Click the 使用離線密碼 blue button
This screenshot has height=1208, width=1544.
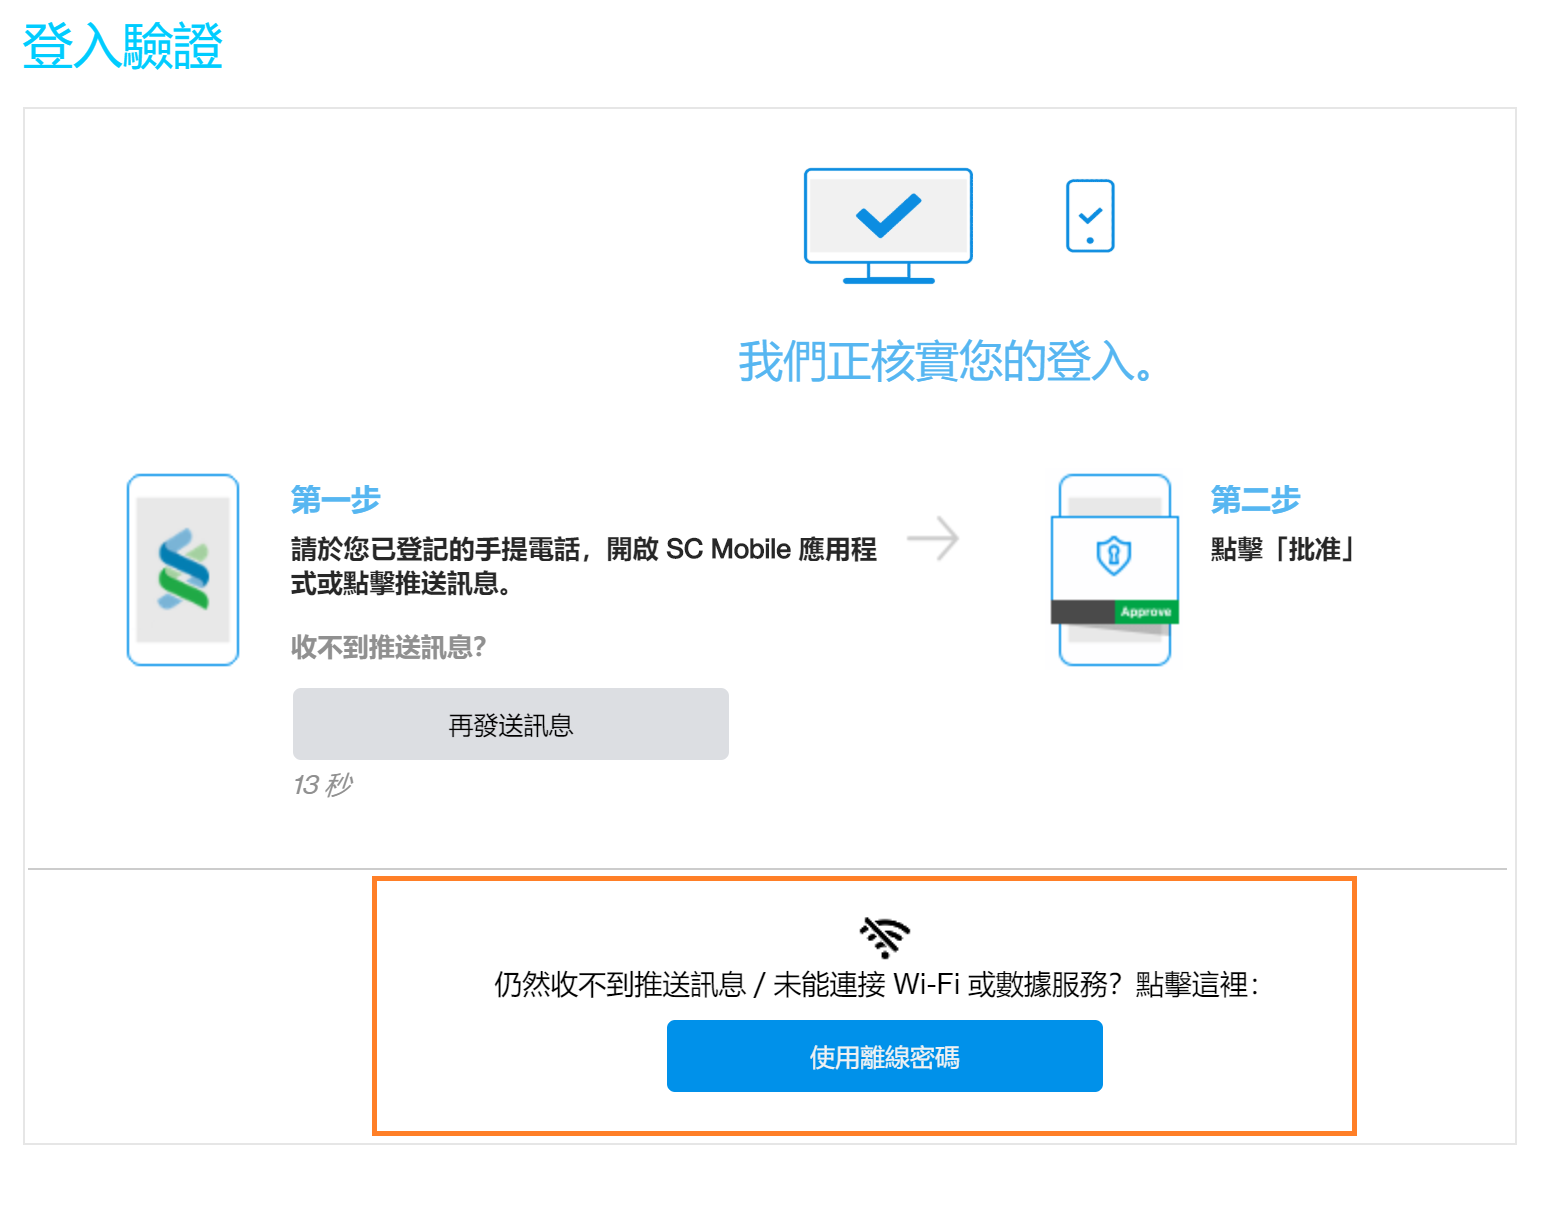pos(884,1055)
